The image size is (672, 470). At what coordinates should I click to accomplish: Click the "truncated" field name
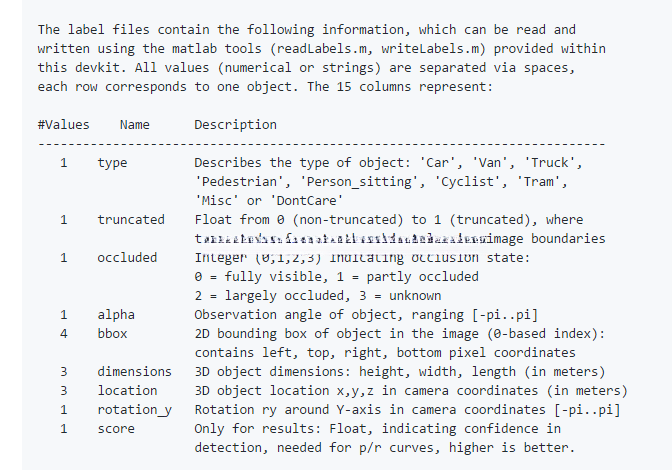(x=131, y=219)
